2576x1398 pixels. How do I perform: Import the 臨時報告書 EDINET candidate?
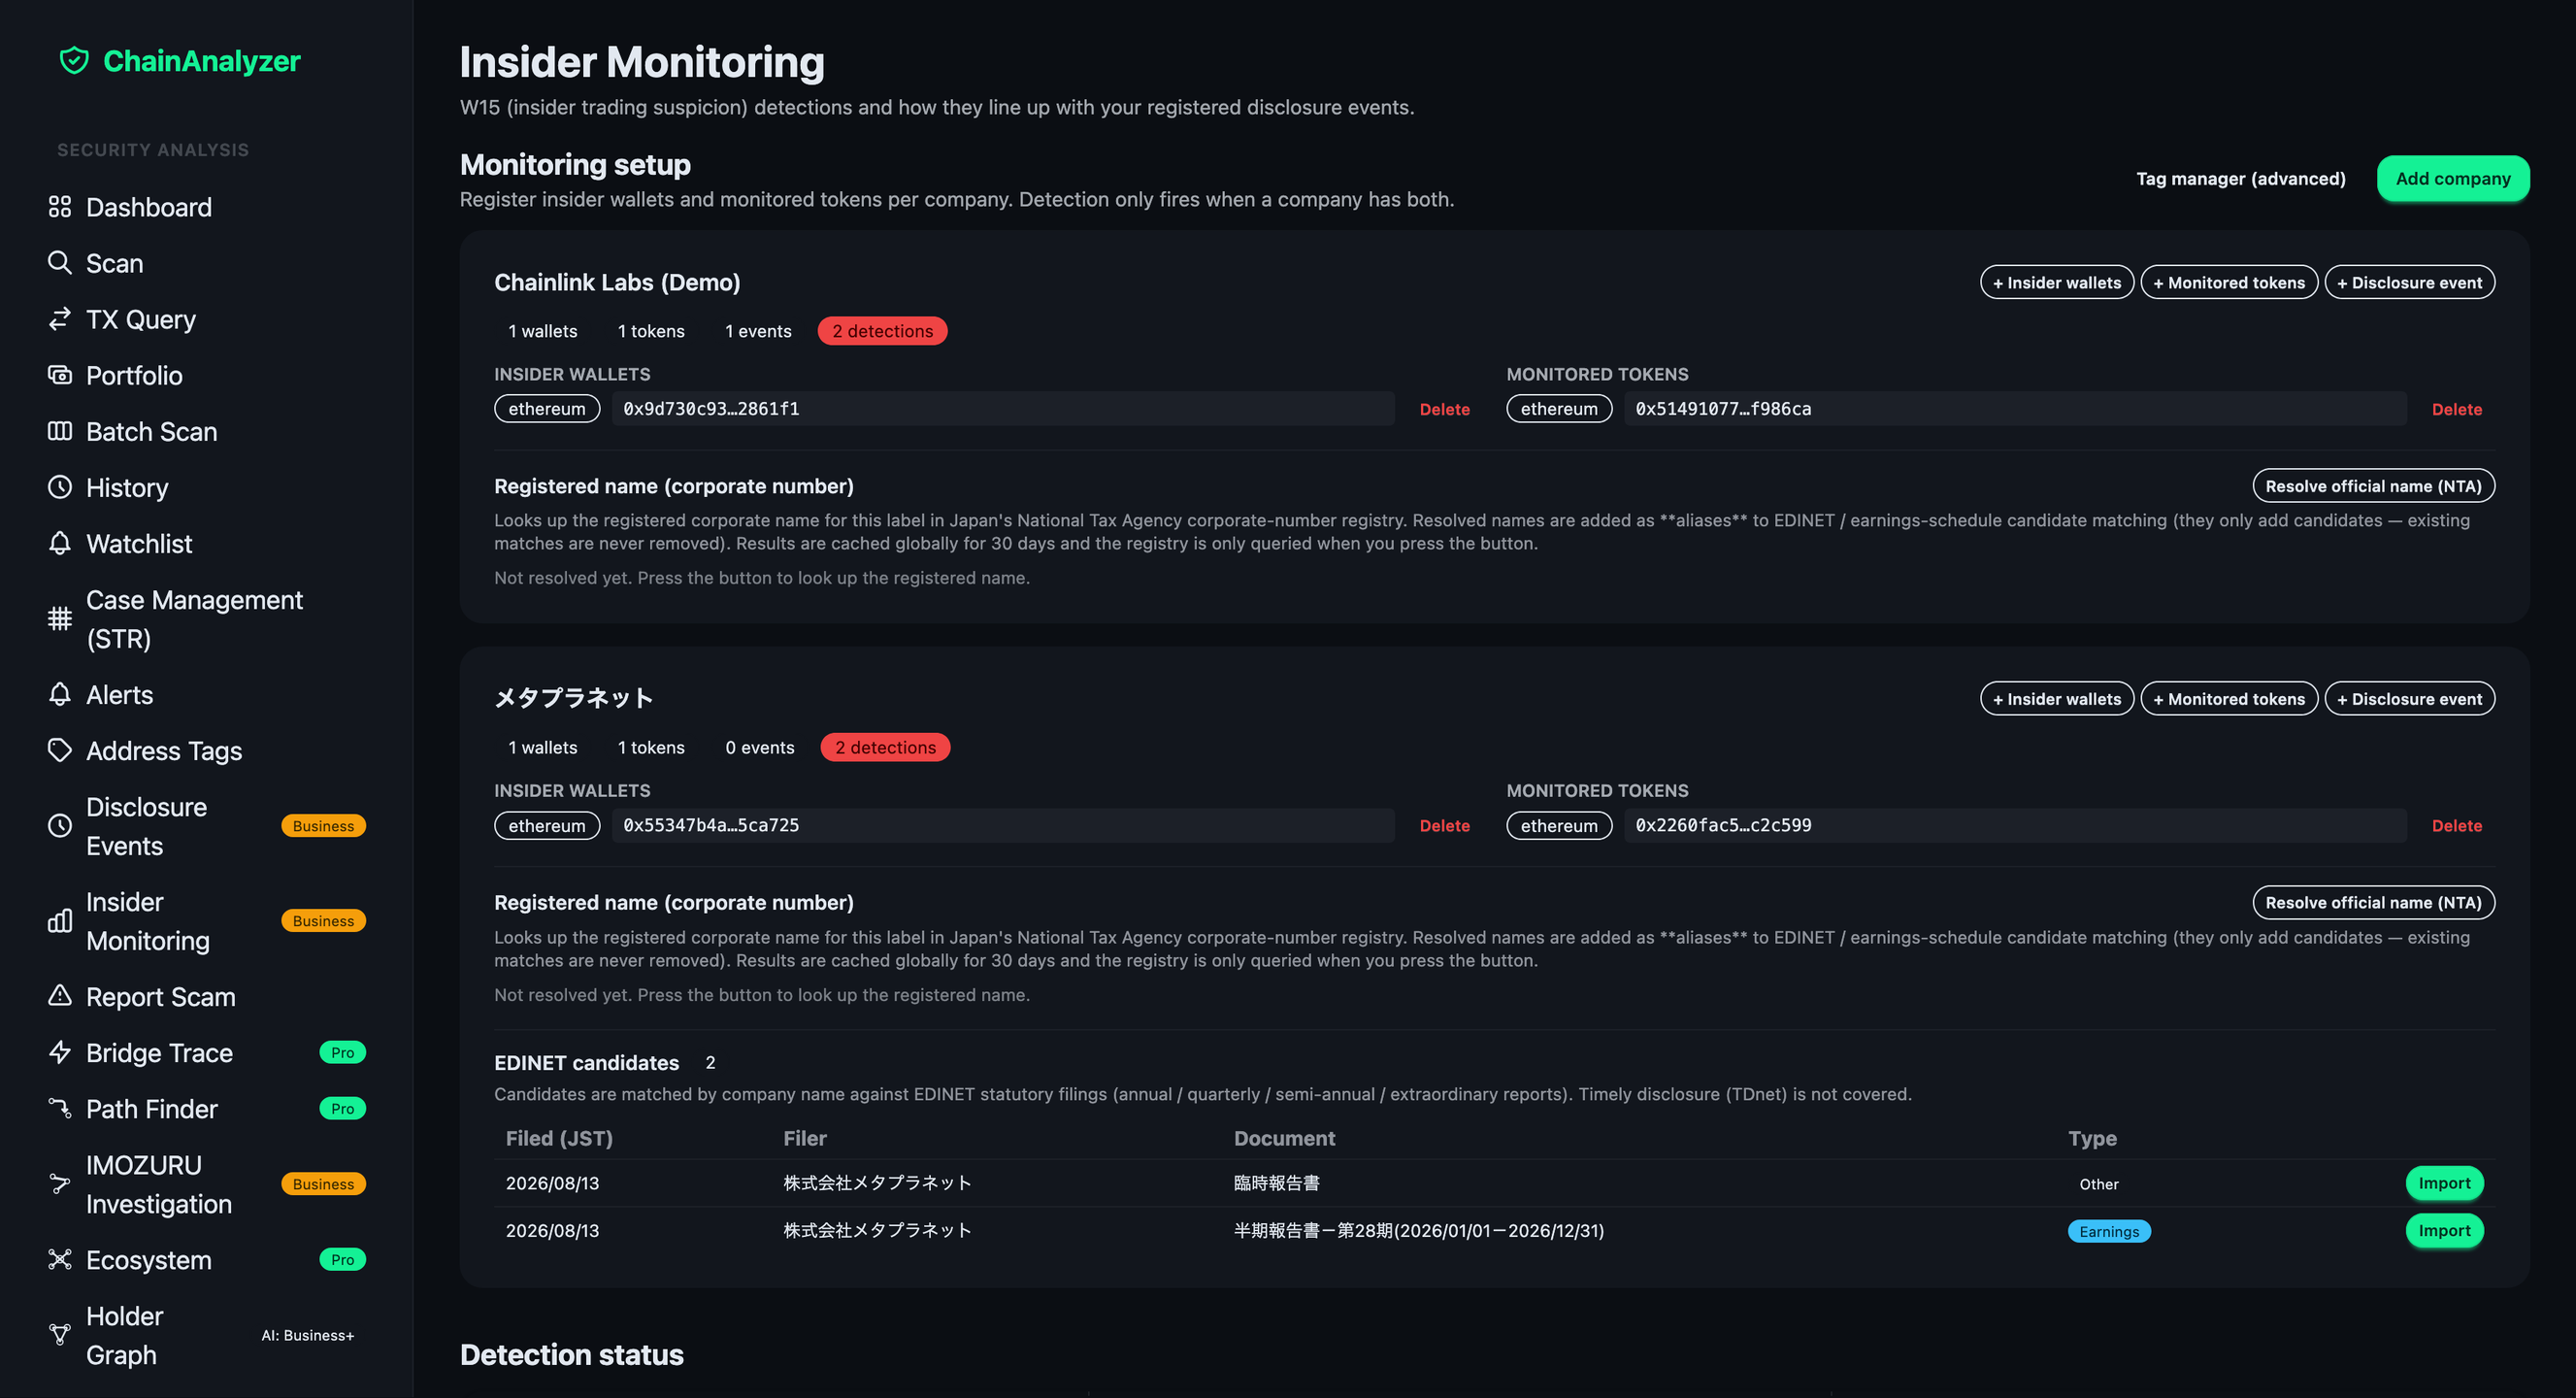(x=2444, y=1183)
